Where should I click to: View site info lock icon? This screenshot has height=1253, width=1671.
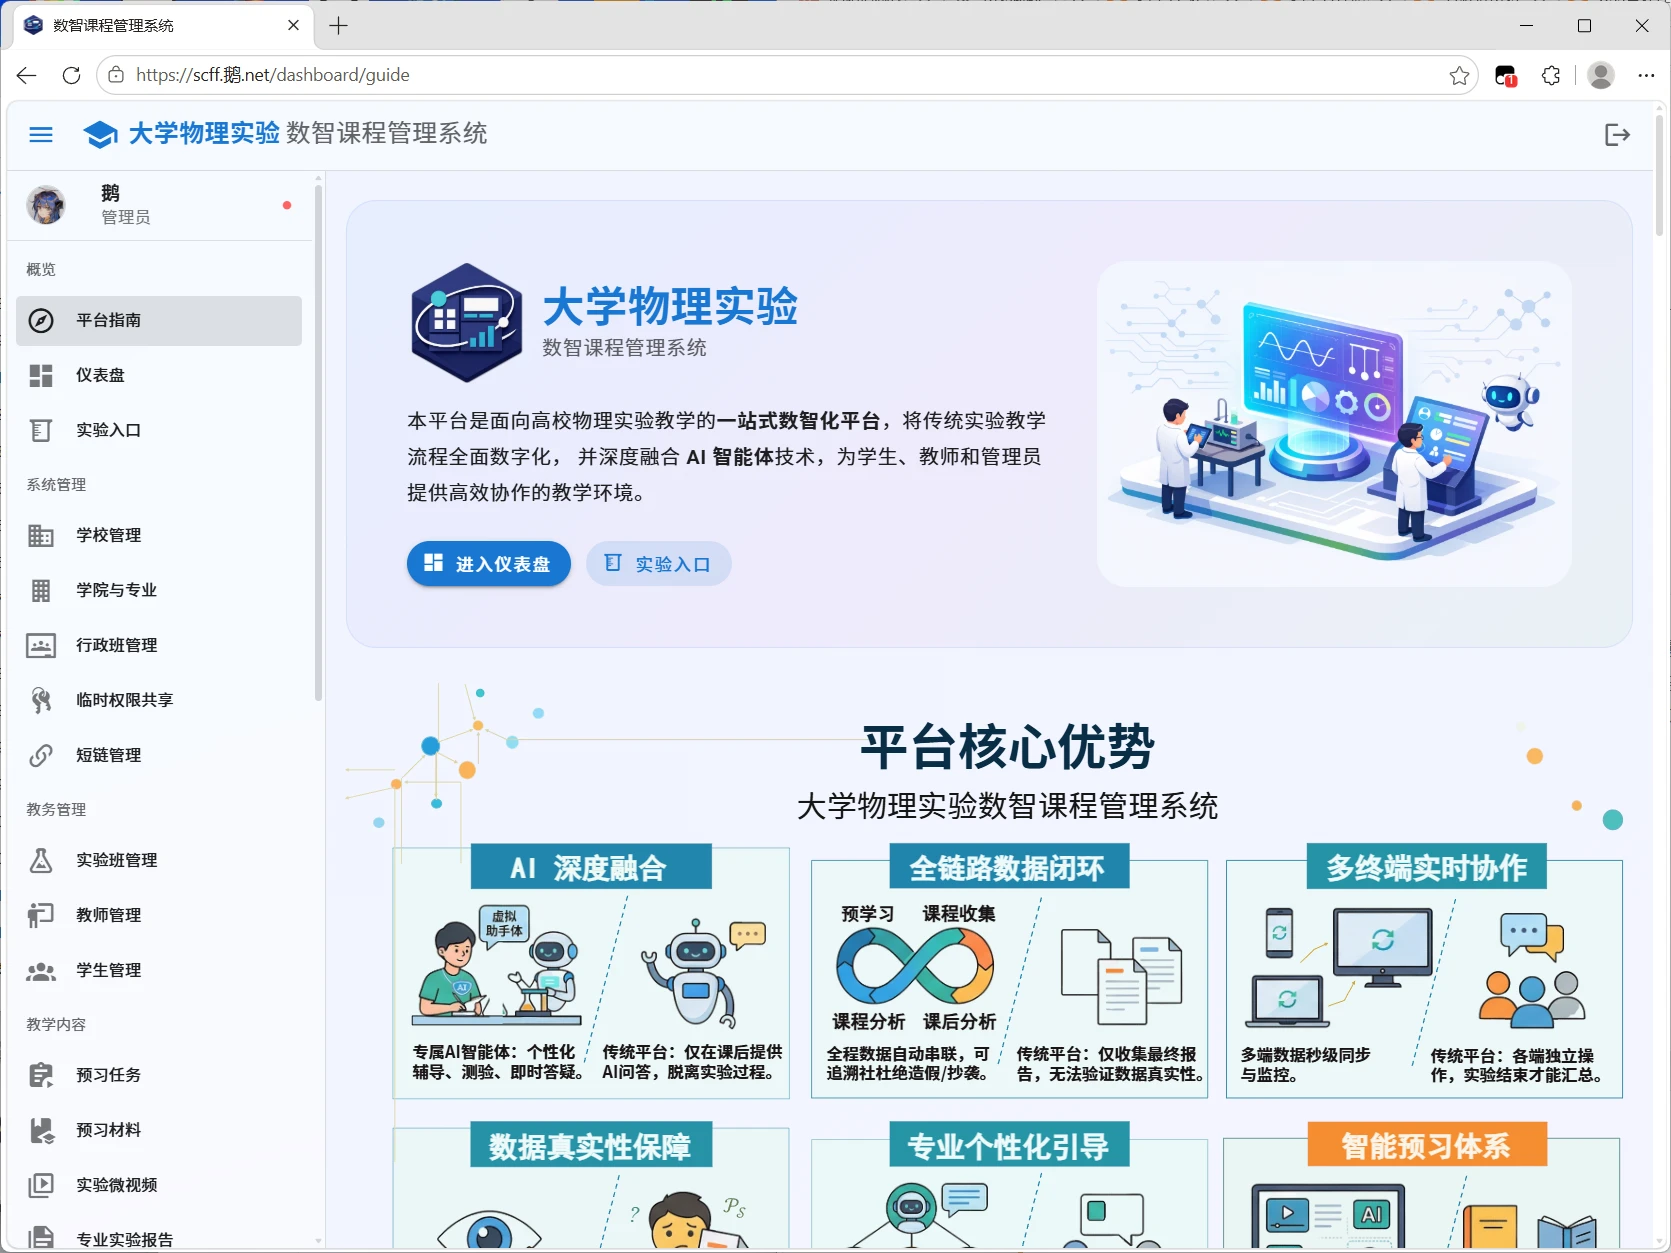(117, 75)
